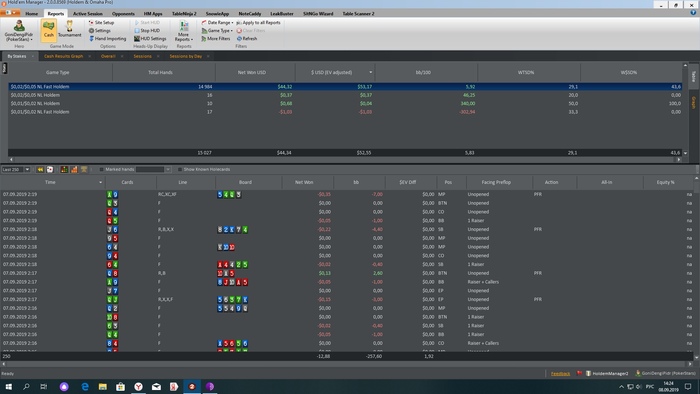Open the Game Type dropdown
This screenshot has width=700, height=394.
[x=217, y=30]
